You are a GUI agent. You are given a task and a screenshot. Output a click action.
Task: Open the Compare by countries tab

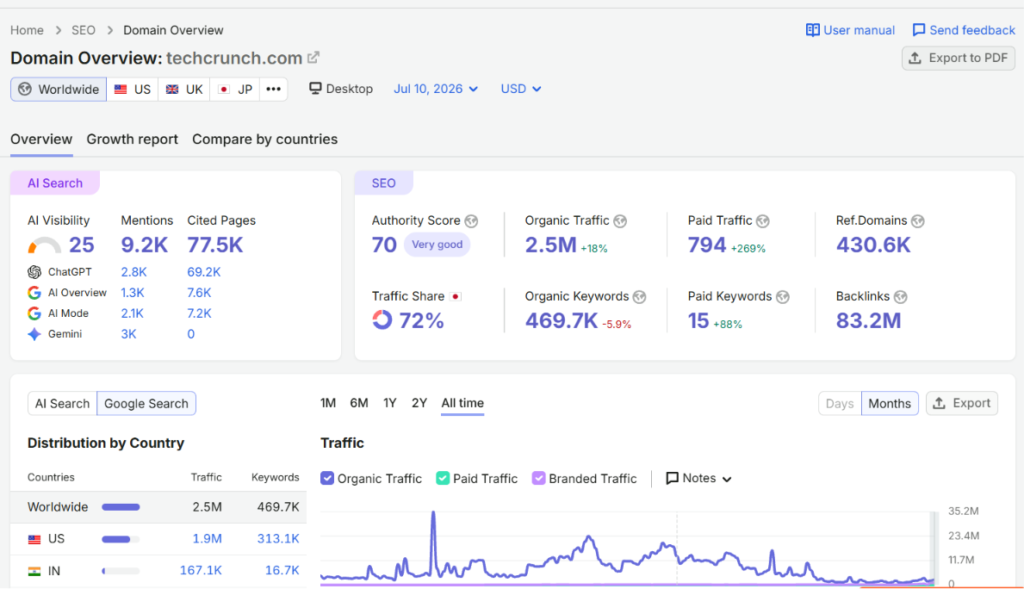tap(264, 139)
